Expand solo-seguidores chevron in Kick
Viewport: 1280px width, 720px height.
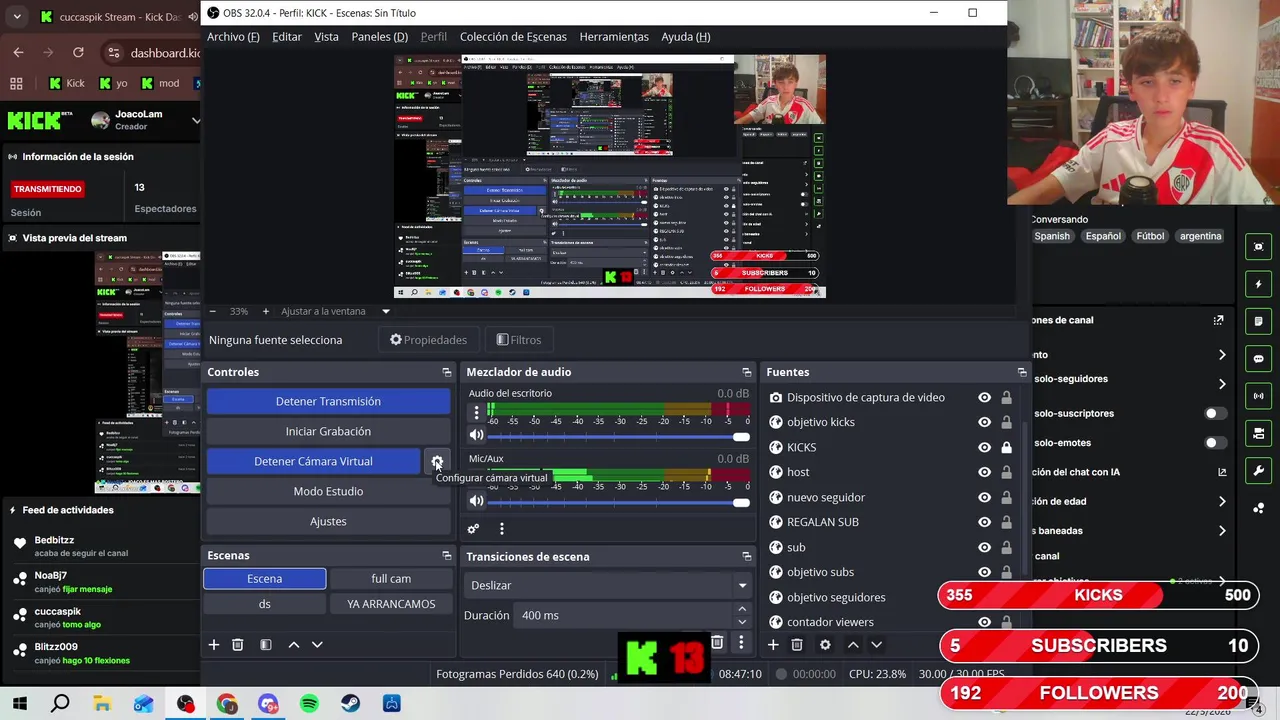(x=1222, y=384)
